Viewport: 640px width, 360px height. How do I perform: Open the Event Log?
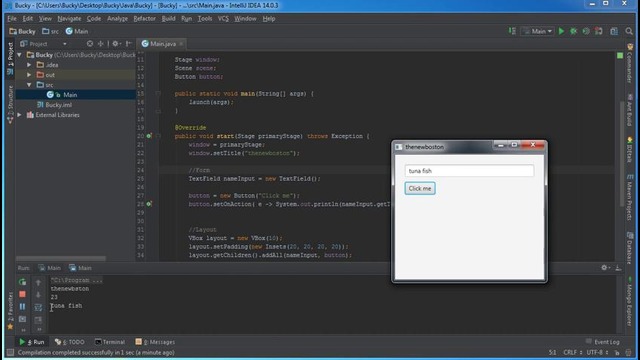coord(603,342)
